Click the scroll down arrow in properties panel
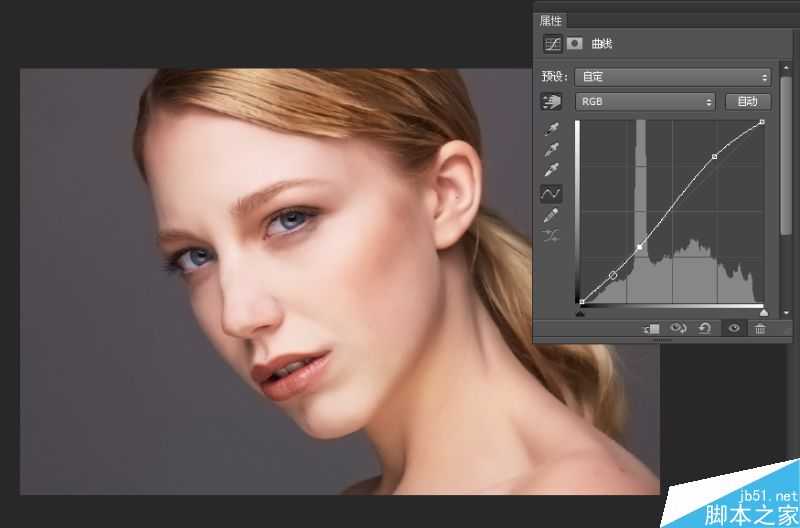This screenshot has width=800, height=528. pyautogui.click(x=787, y=313)
